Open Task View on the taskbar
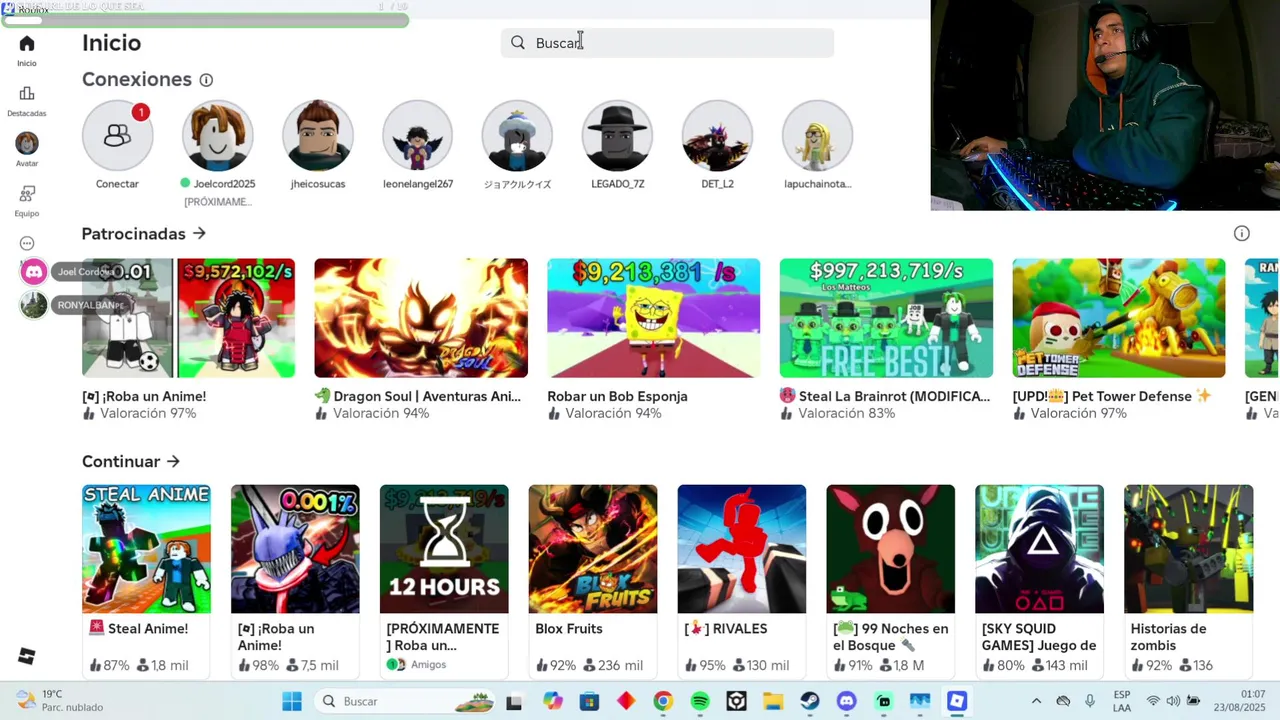The width and height of the screenshot is (1280, 720). tap(514, 702)
